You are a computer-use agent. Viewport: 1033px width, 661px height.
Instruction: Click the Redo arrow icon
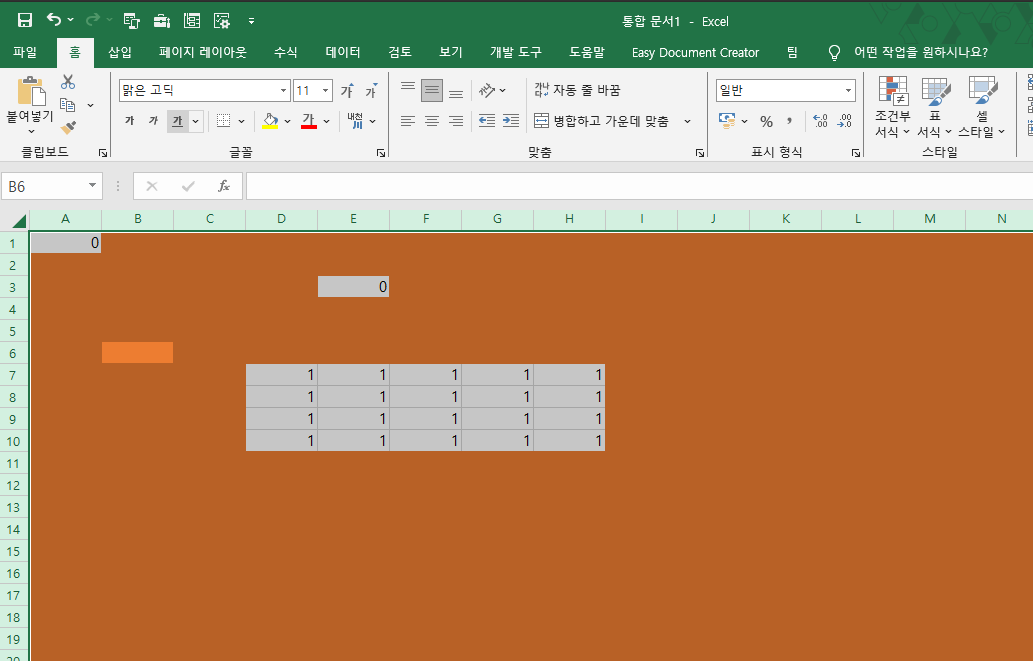(93, 20)
